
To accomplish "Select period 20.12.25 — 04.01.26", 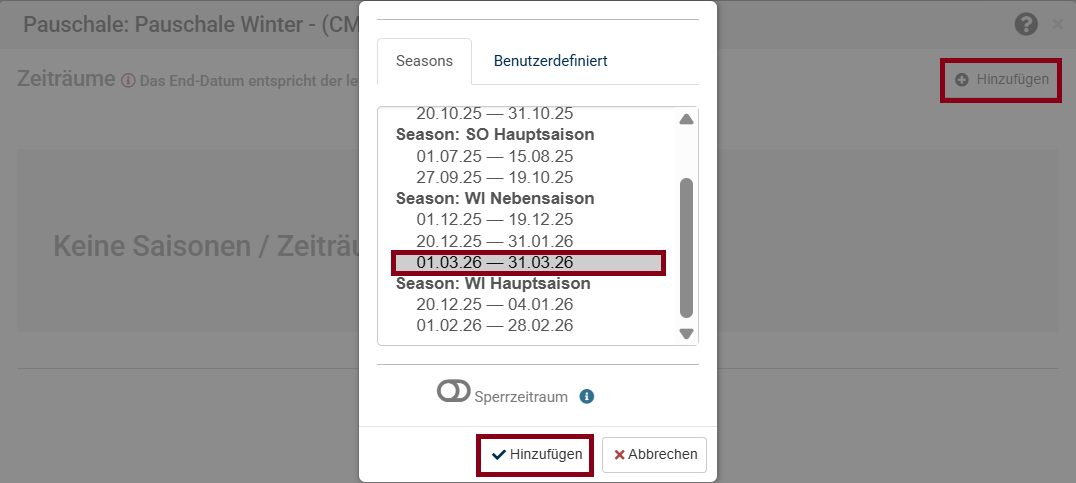I will coord(527,304).
